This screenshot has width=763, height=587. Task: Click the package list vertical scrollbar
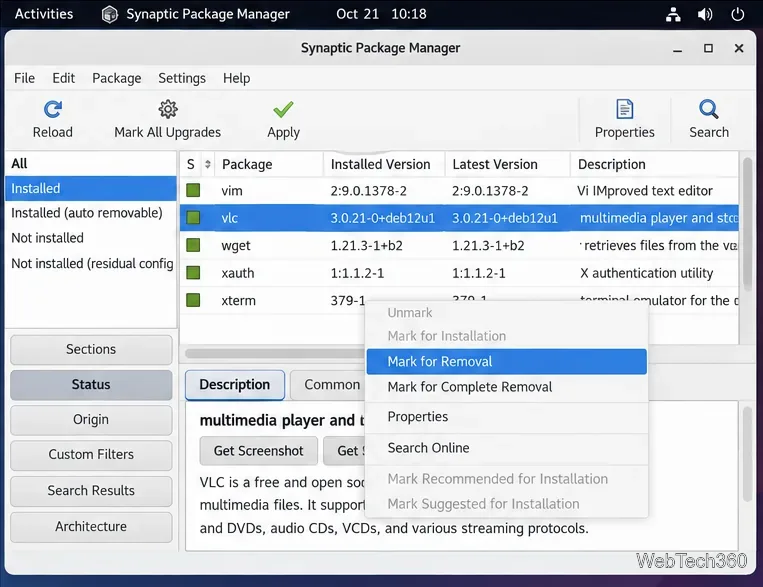point(747,224)
